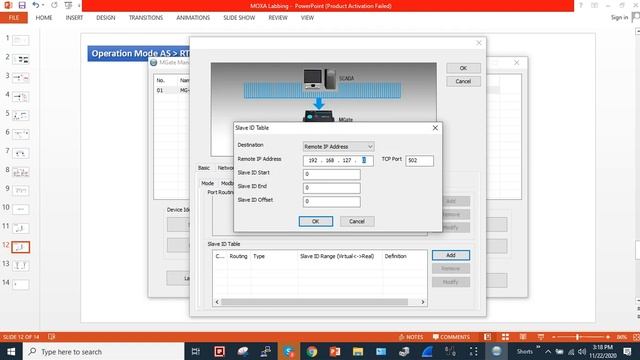This screenshot has width=640, height=360.
Task: Click the Slave ID Offset field
Action: (331, 201)
